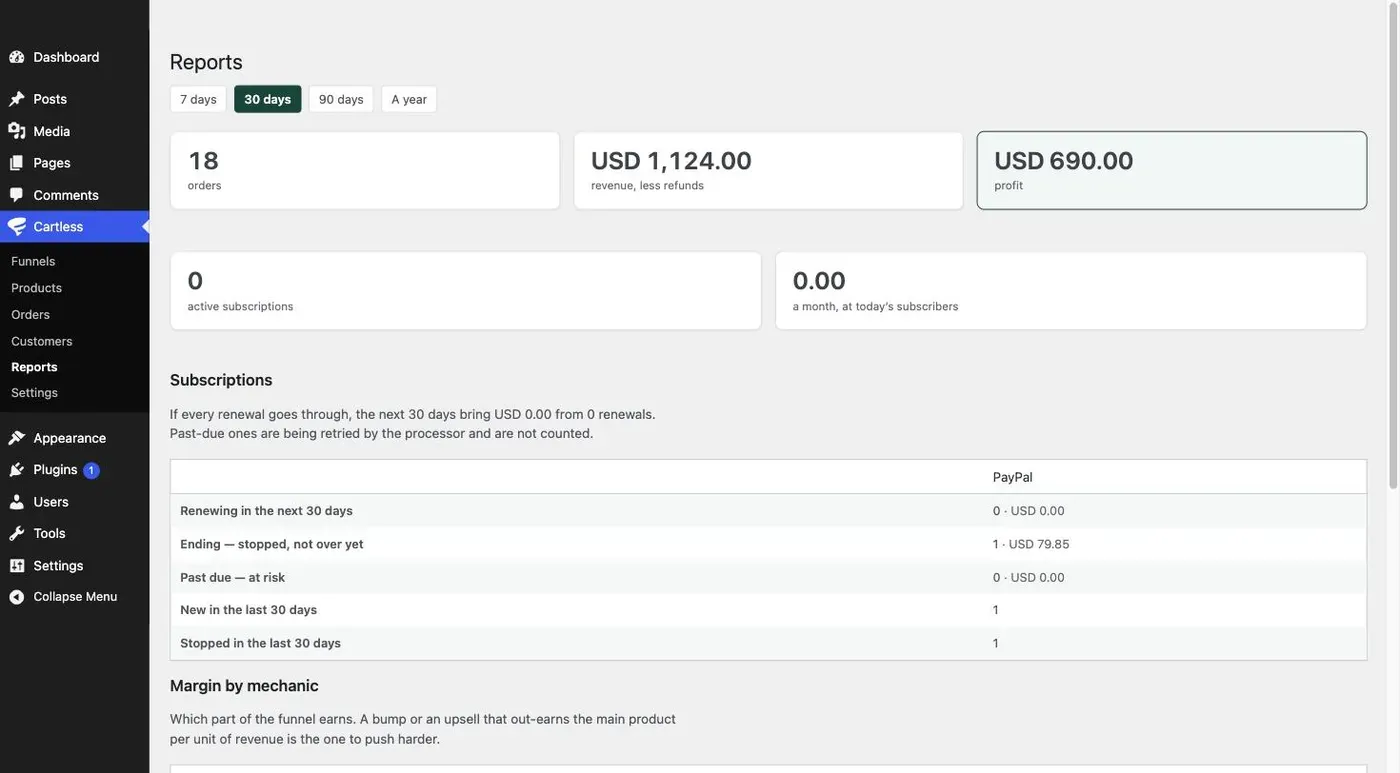Click the Settings sliders icon

[17, 566]
